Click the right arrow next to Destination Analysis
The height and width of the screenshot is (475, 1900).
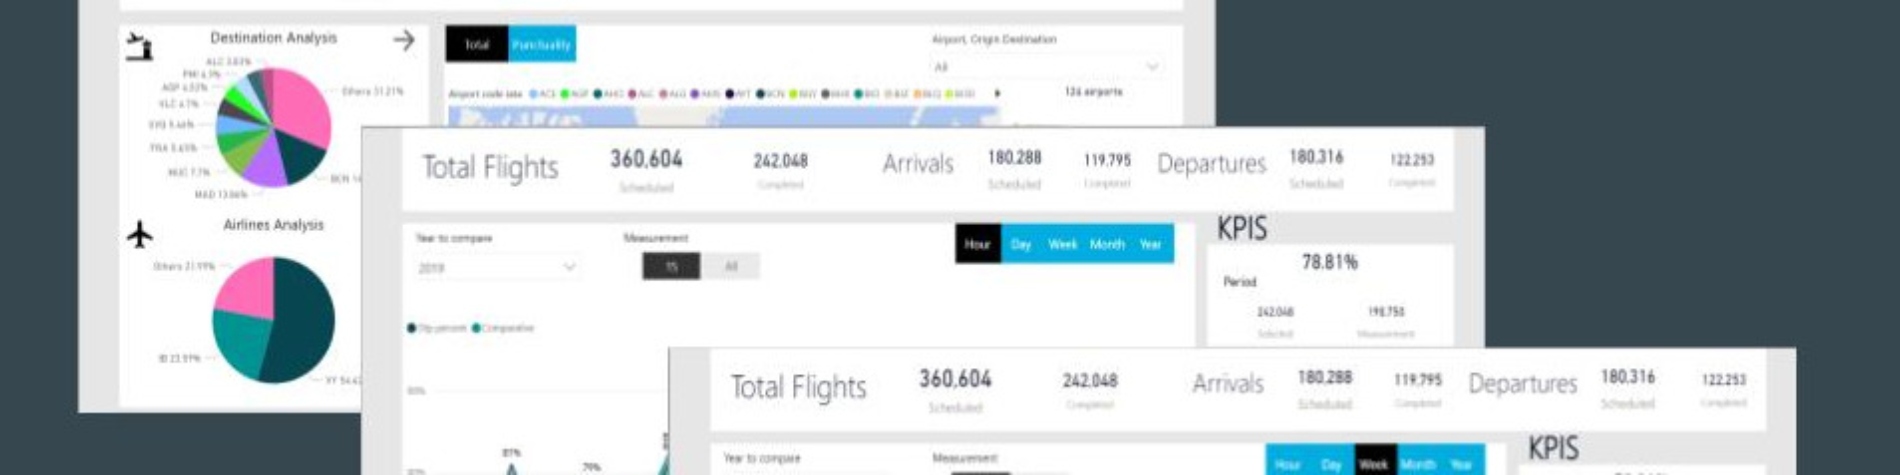(404, 40)
